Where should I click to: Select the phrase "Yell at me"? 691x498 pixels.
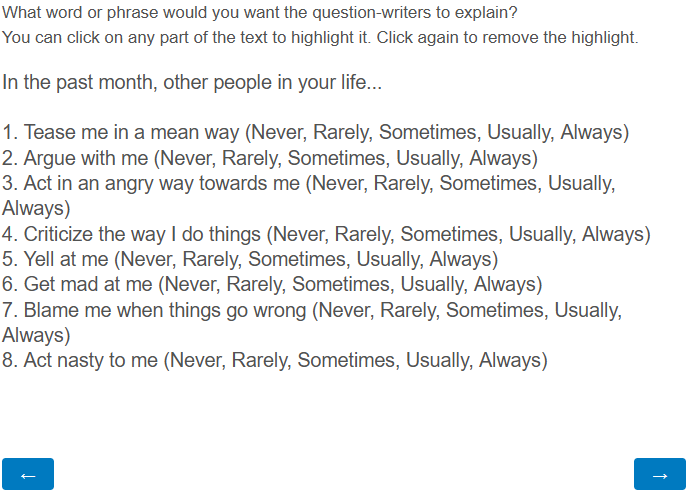[x=66, y=259]
